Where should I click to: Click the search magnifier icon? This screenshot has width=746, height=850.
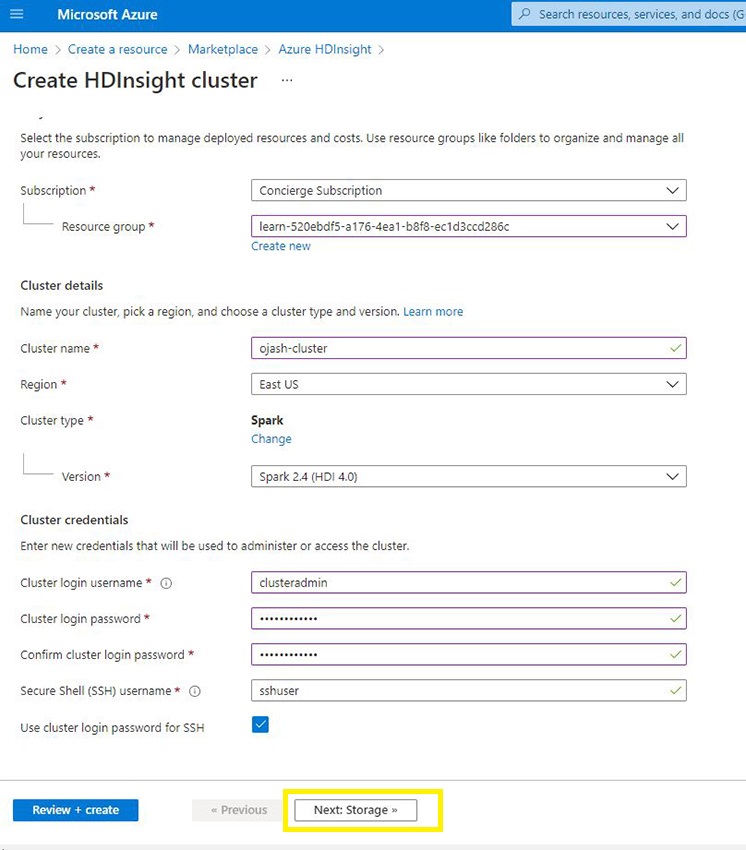tap(525, 15)
